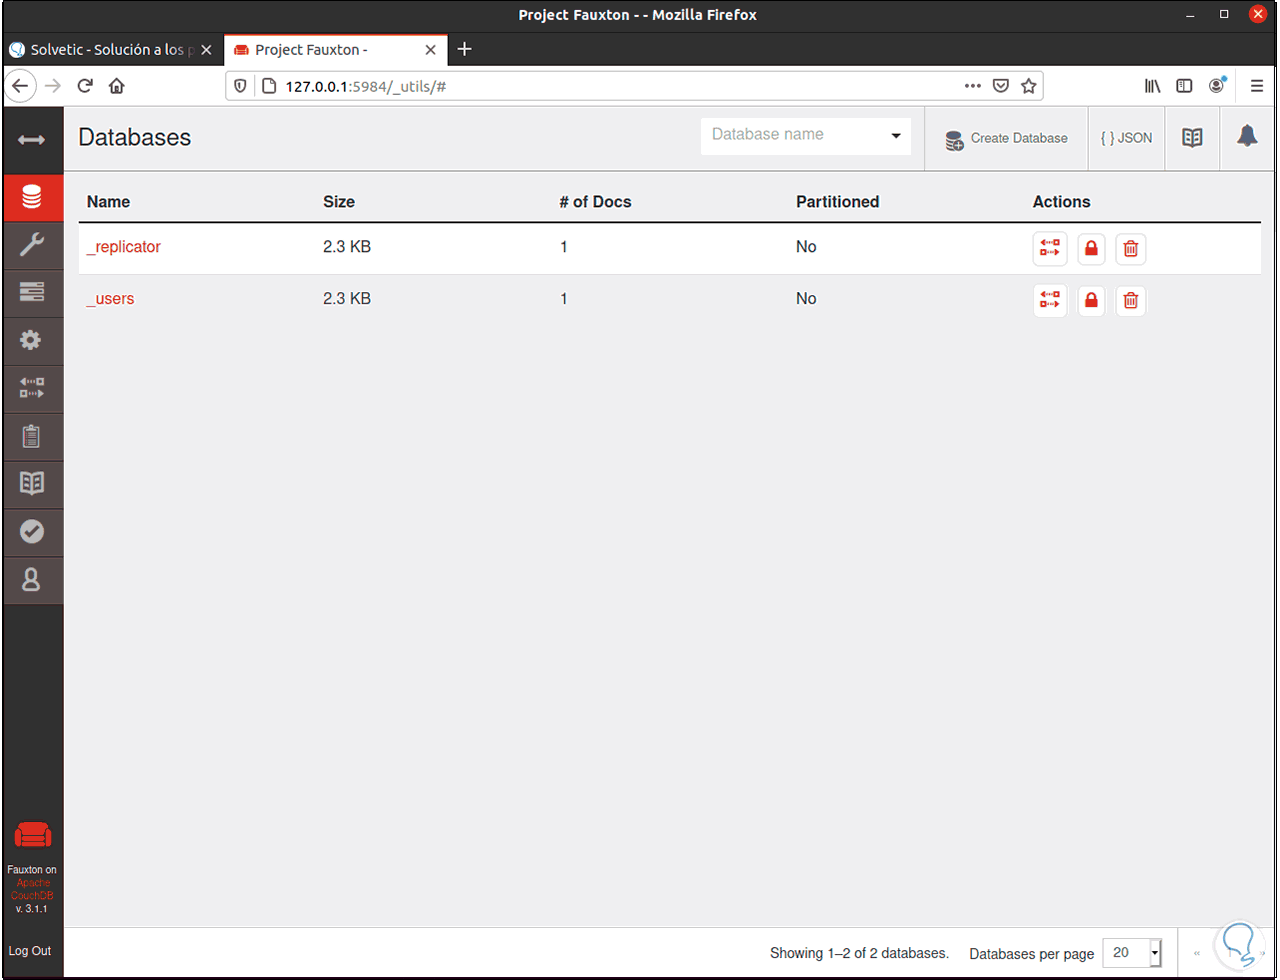Open the Firefox hamburger menu

tap(1257, 86)
